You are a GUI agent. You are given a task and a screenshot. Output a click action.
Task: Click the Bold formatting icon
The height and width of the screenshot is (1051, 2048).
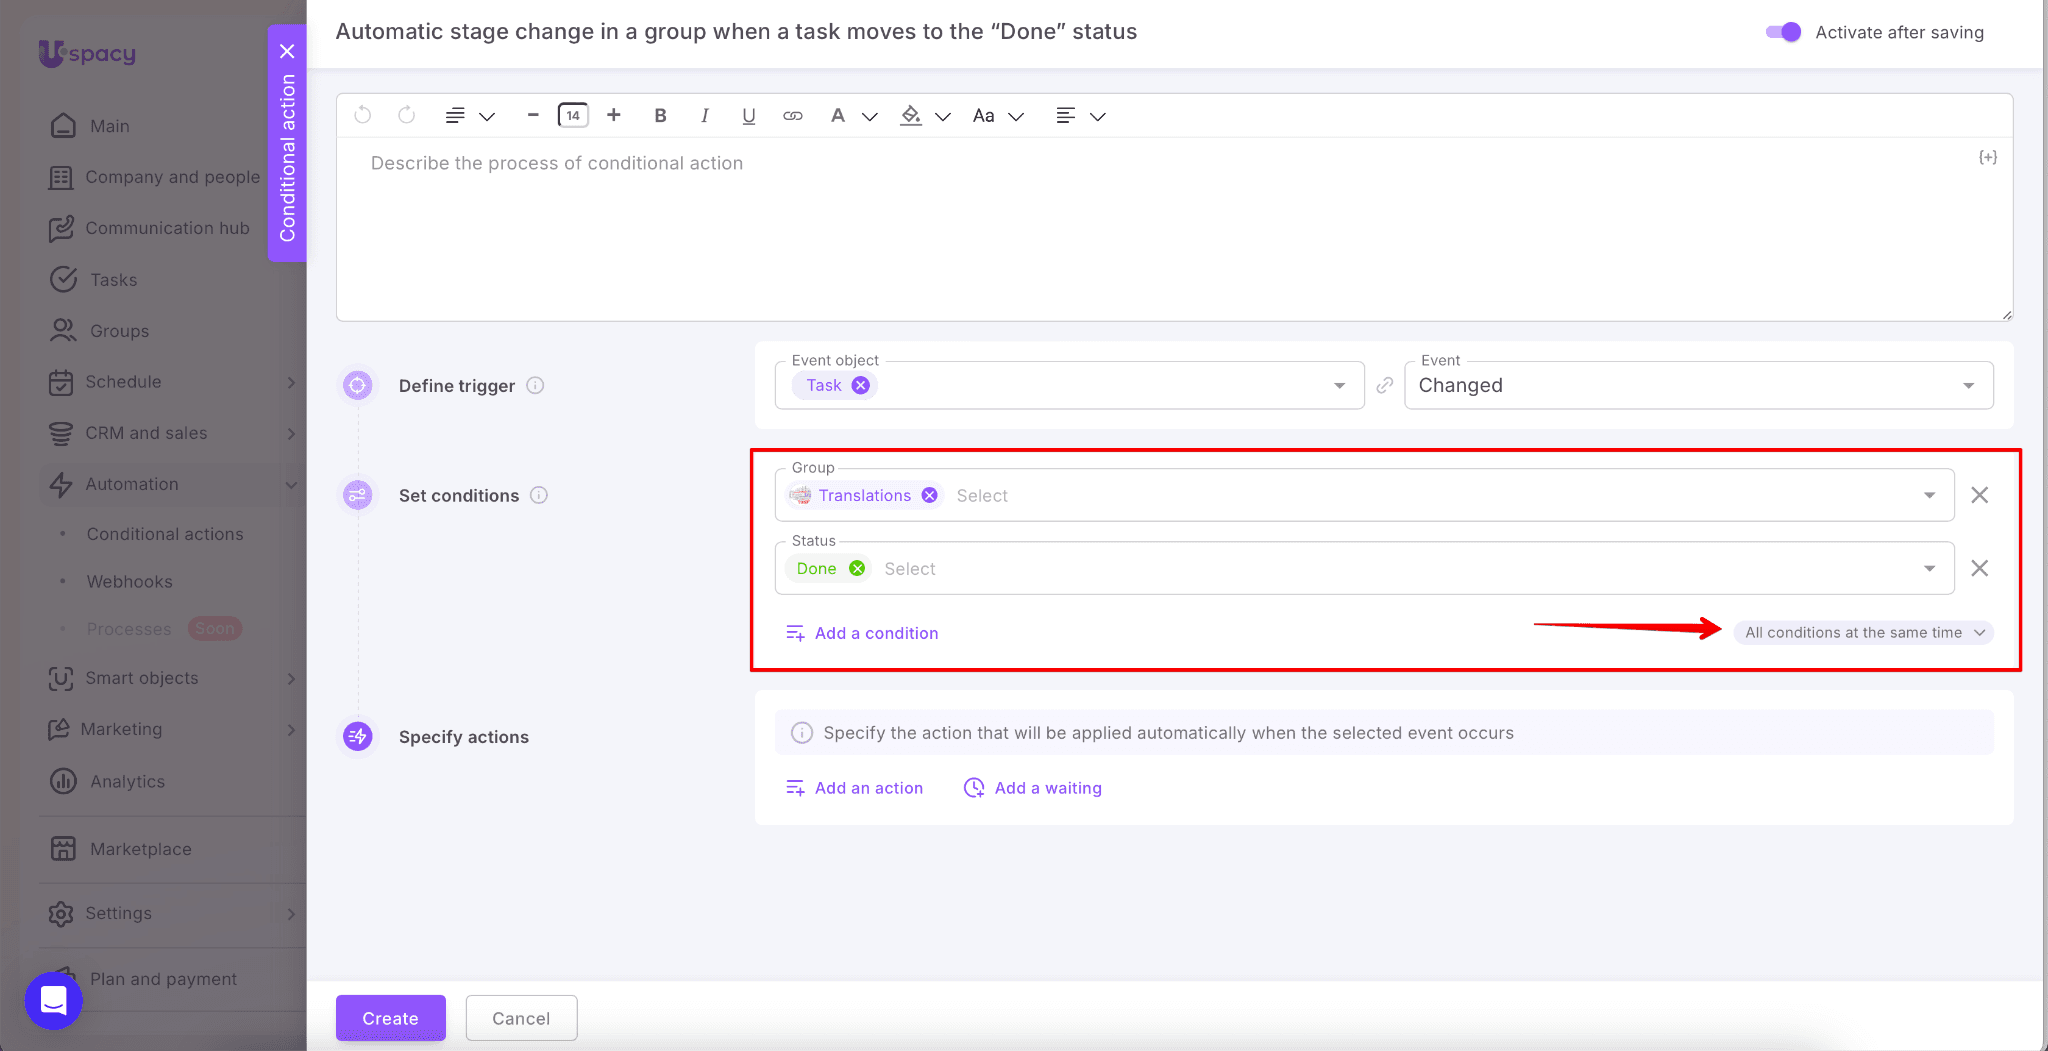660,116
